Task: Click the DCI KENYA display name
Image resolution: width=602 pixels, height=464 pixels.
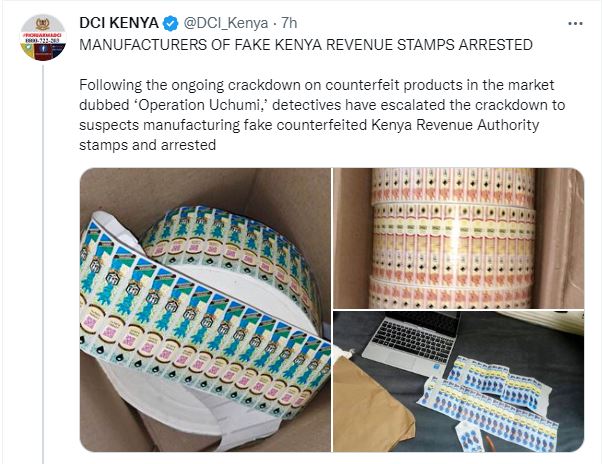Action: coord(119,23)
